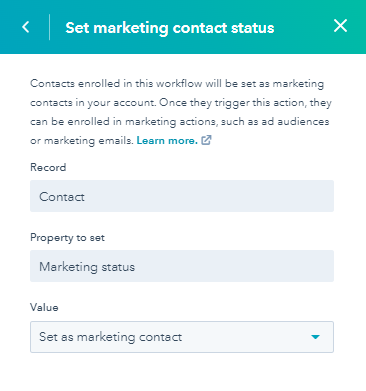Viewport: 366px width, 391px height.
Task: Open the Learn more link
Action: pyautogui.click(x=167, y=141)
